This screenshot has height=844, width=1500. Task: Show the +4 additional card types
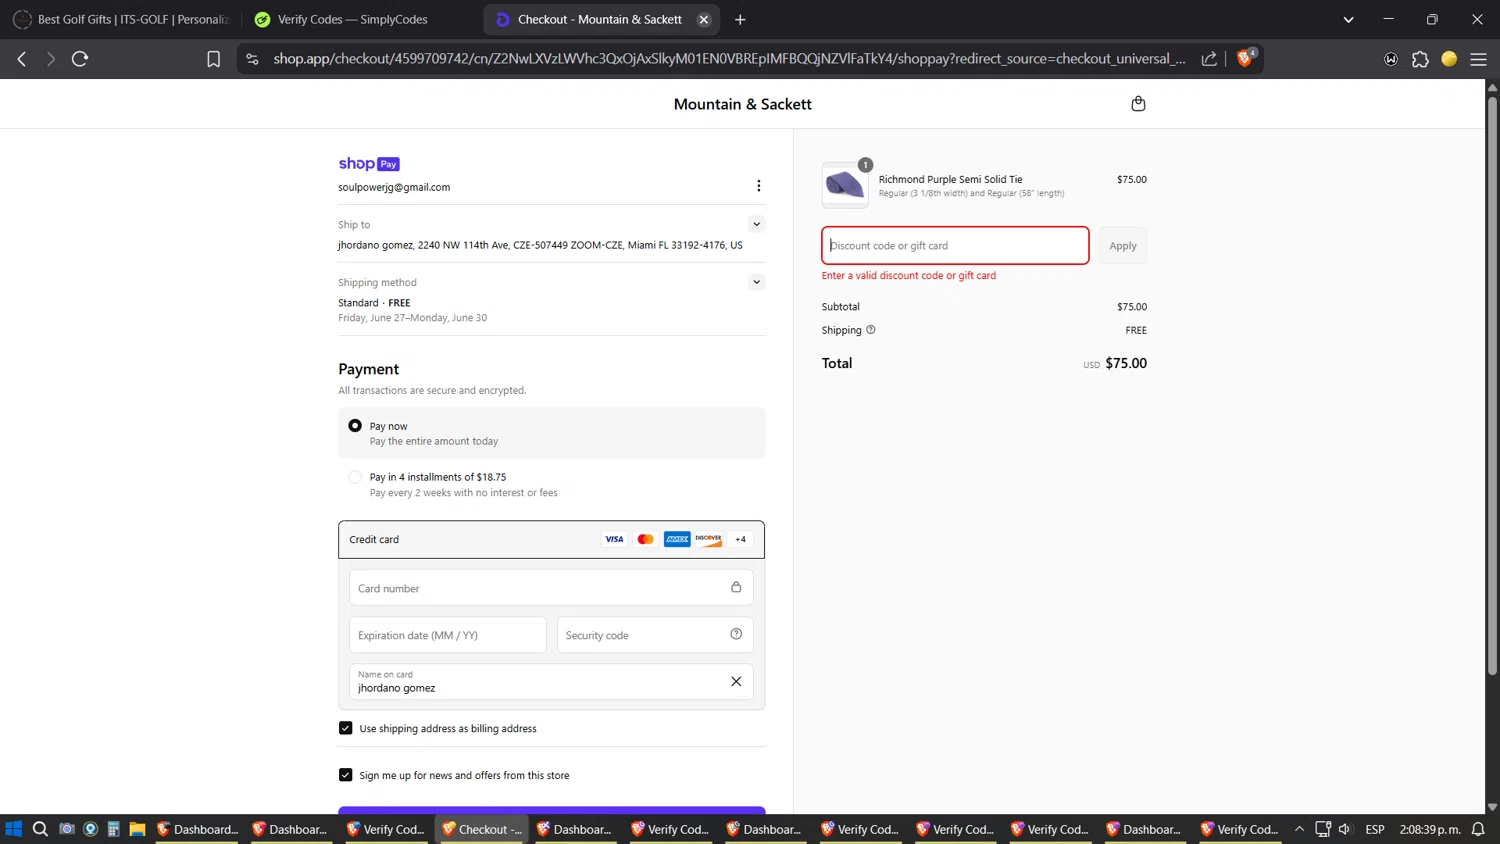[741, 539]
